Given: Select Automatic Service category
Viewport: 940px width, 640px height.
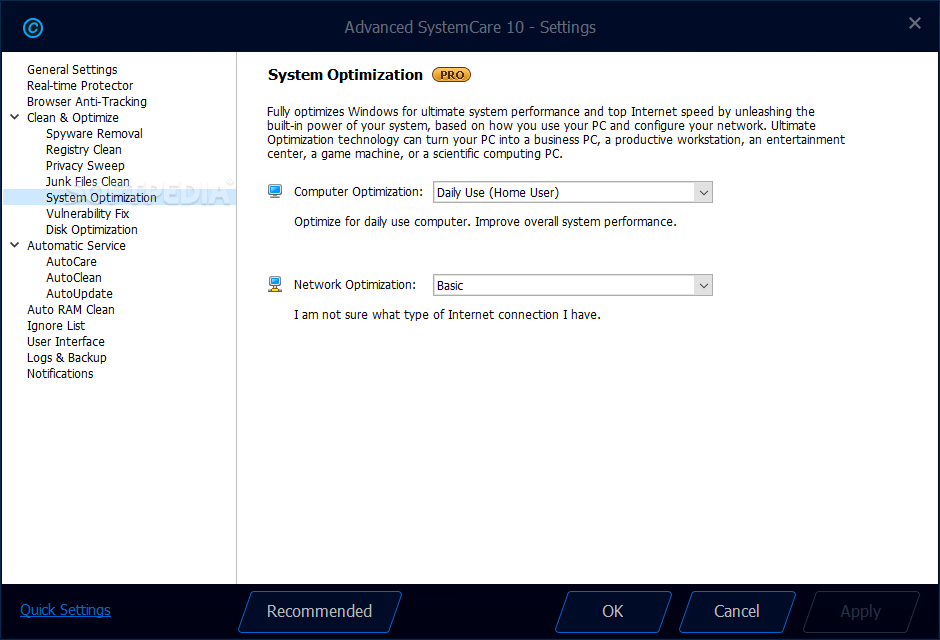Looking at the screenshot, I should click(x=76, y=246).
